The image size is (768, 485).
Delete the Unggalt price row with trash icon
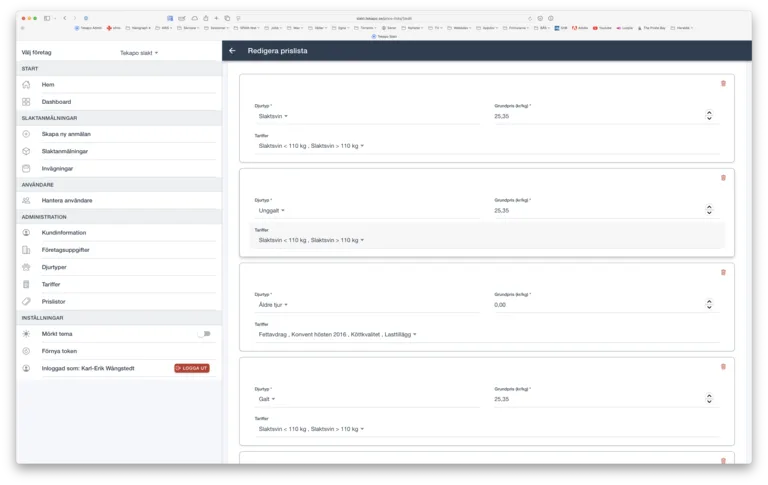click(x=723, y=178)
